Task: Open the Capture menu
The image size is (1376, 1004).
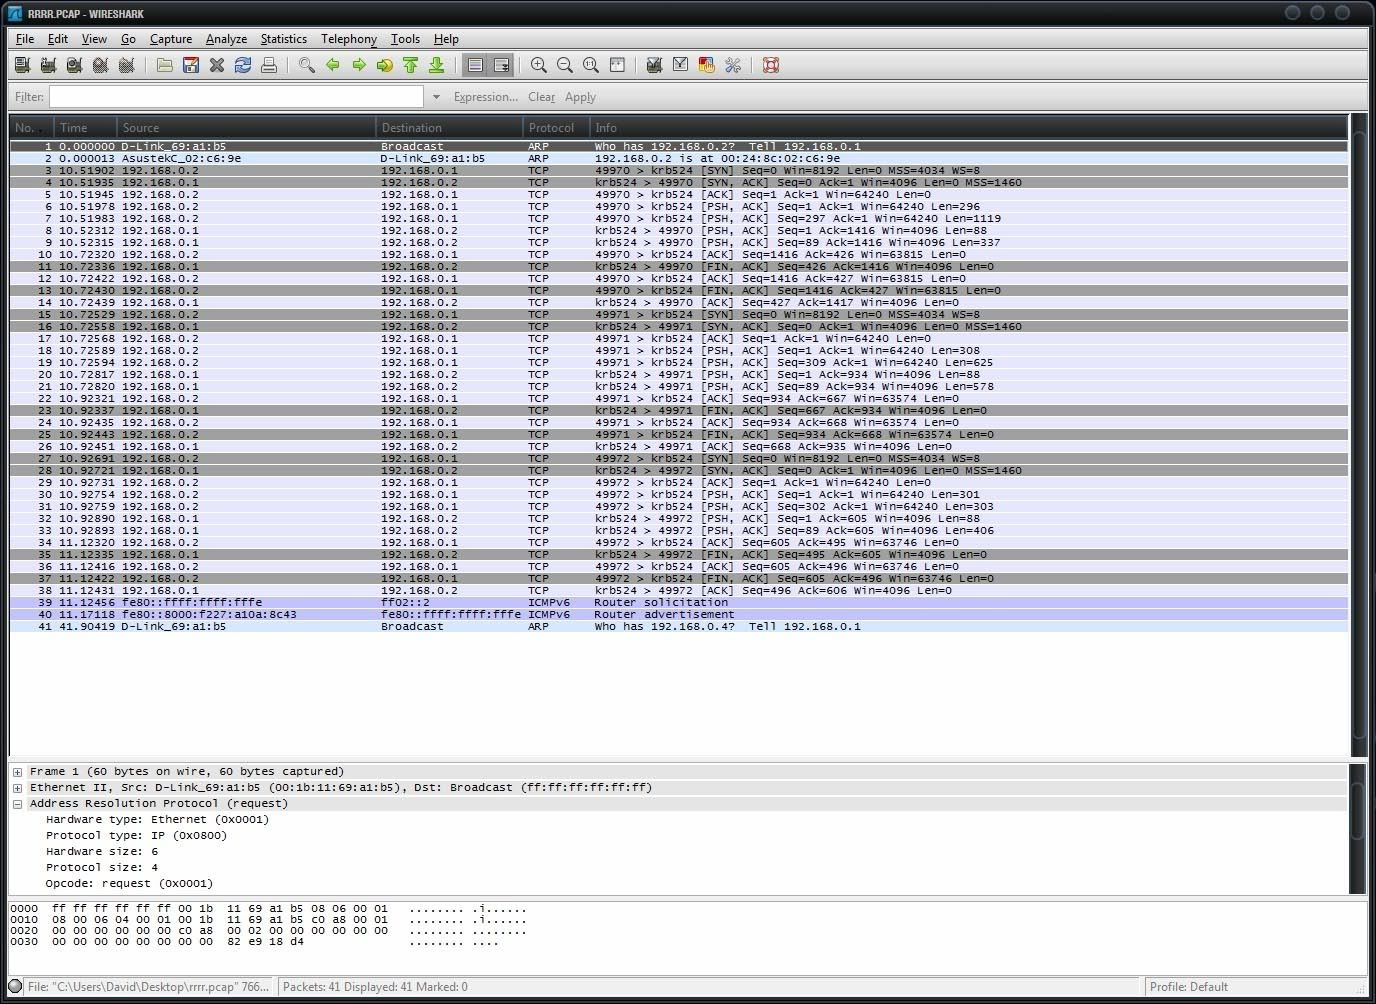Action: [171, 39]
